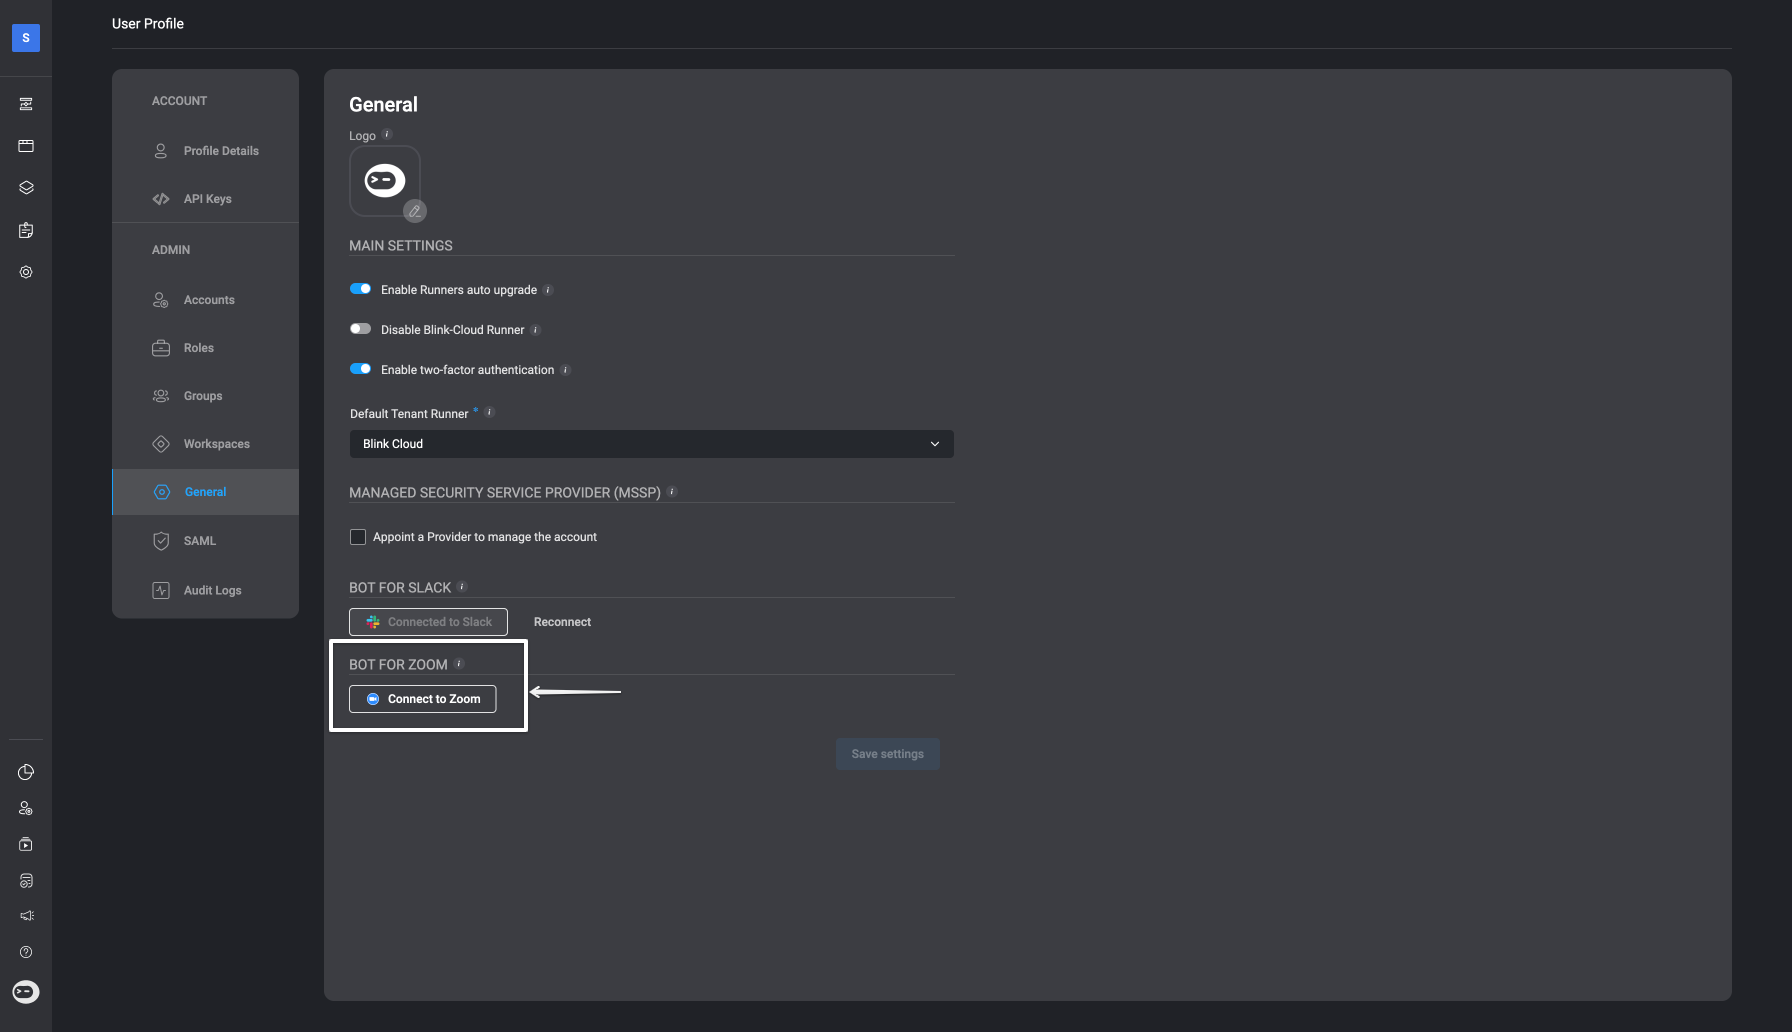Click info icon next to Logo label
The height and width of the screenshot is (1032, 1792).
[387, 134]
